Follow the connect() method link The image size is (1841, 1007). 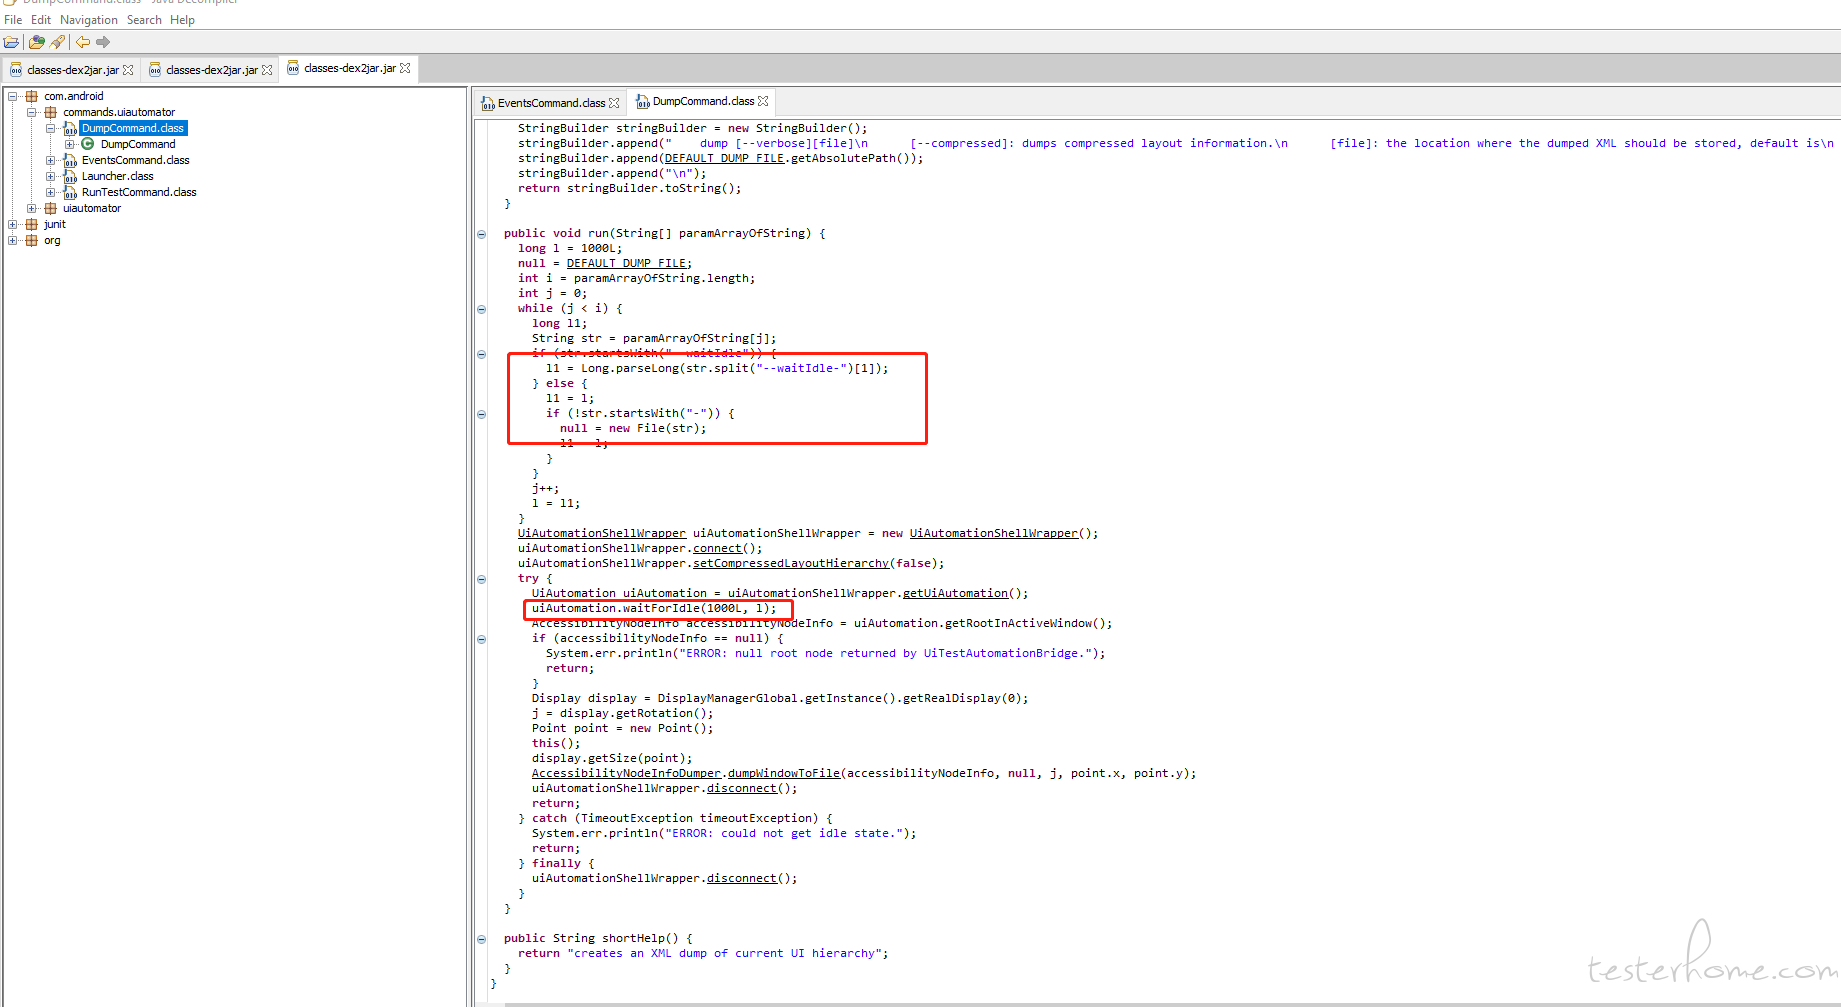(718, 548)
